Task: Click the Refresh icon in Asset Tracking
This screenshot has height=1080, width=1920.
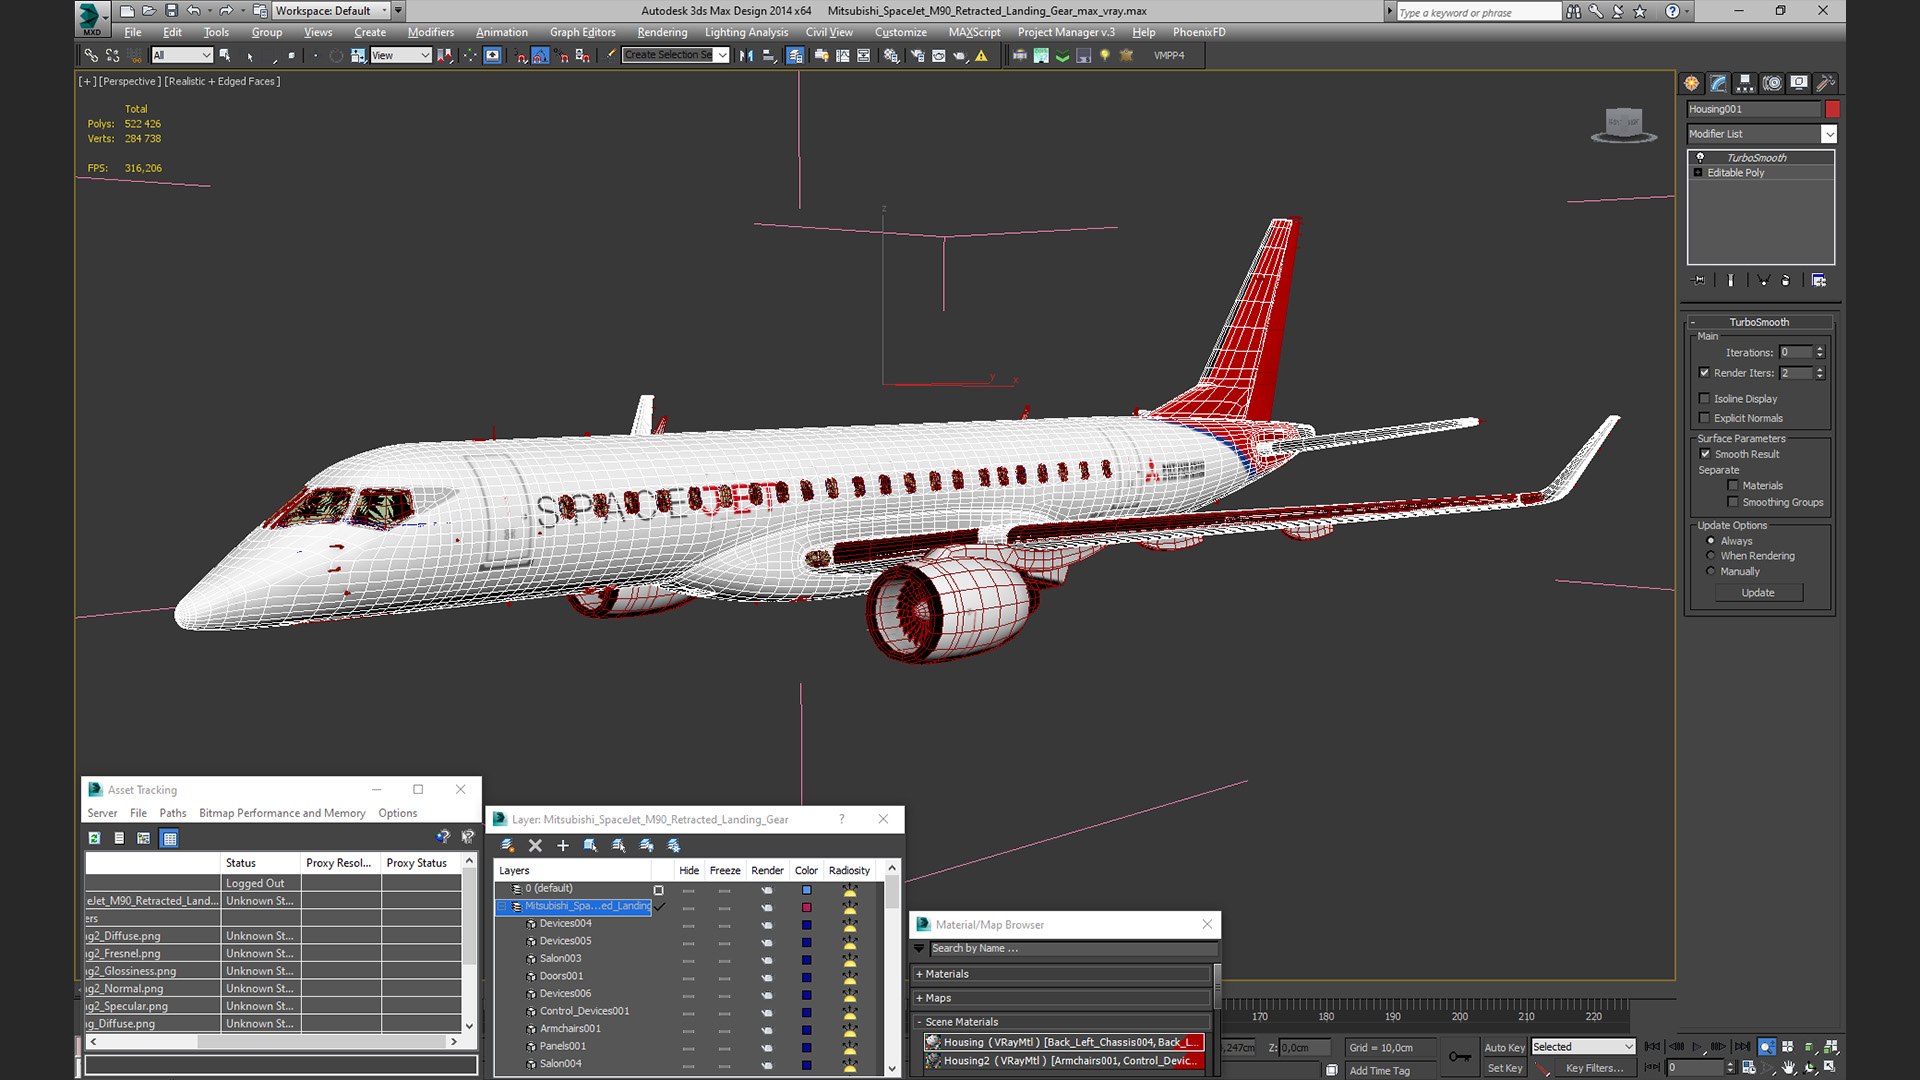Action: point(94,838)
